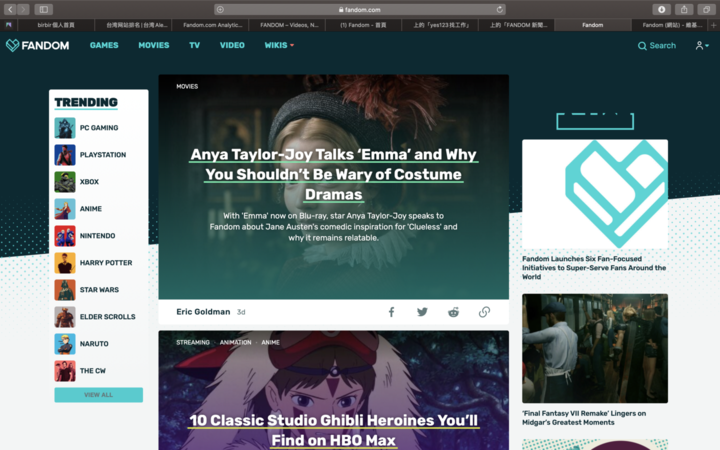This screenshot has height=450, width=720.
Task: Open Studio Ghibli Heroines article headline
Action: tap(334, 430)
